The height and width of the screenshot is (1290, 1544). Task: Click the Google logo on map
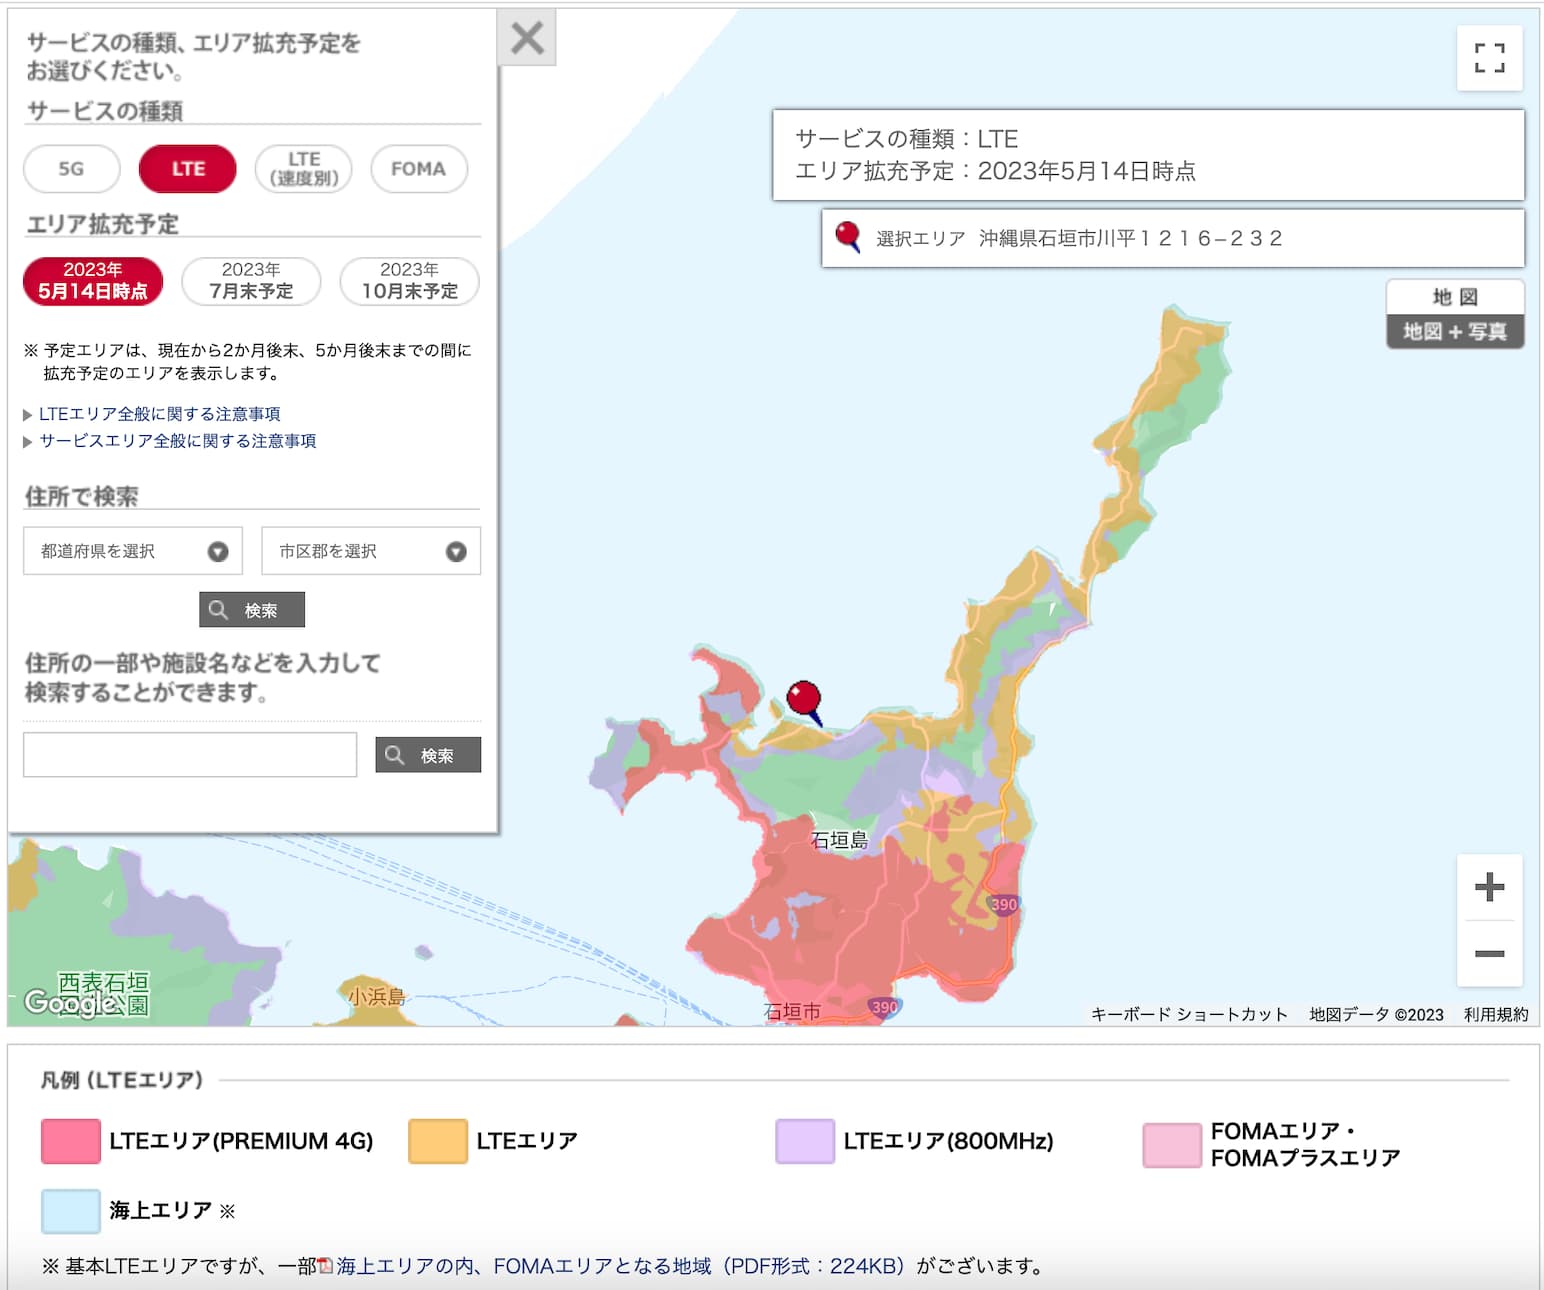[68, 1001]
